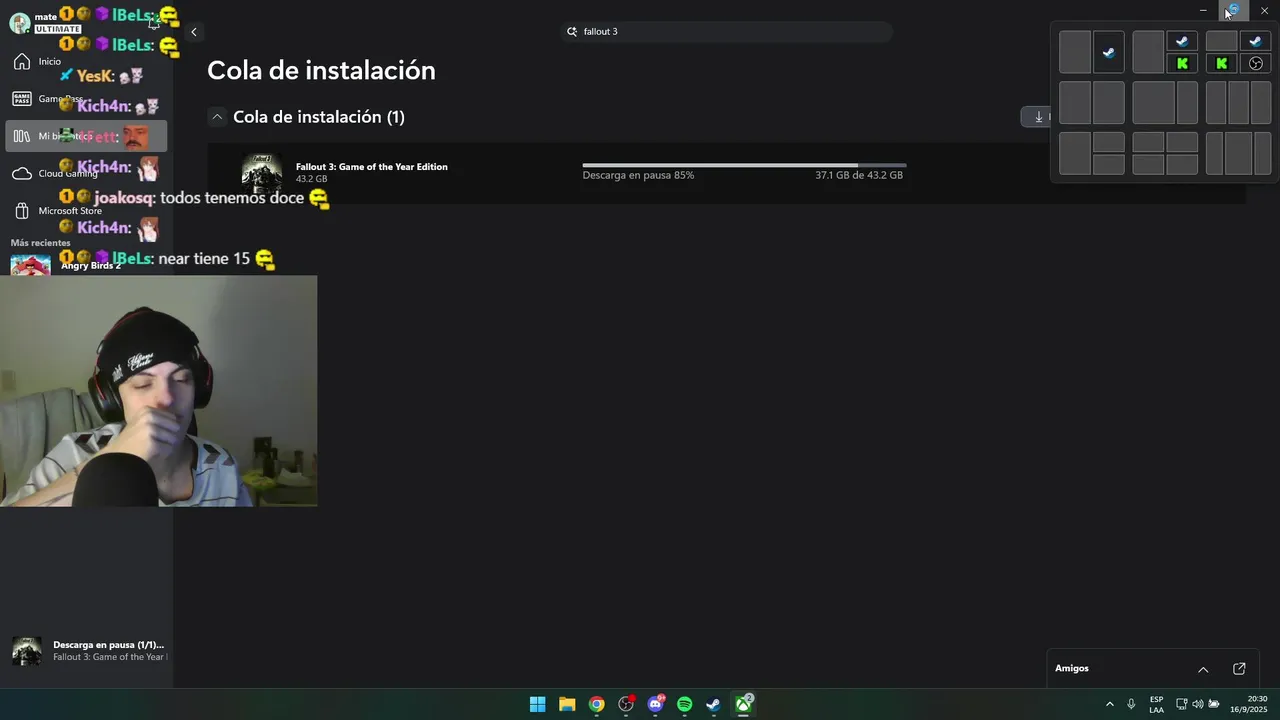Click the battery icon in the tray
Screen dimensions: 1280x720
pos(1214,704)
